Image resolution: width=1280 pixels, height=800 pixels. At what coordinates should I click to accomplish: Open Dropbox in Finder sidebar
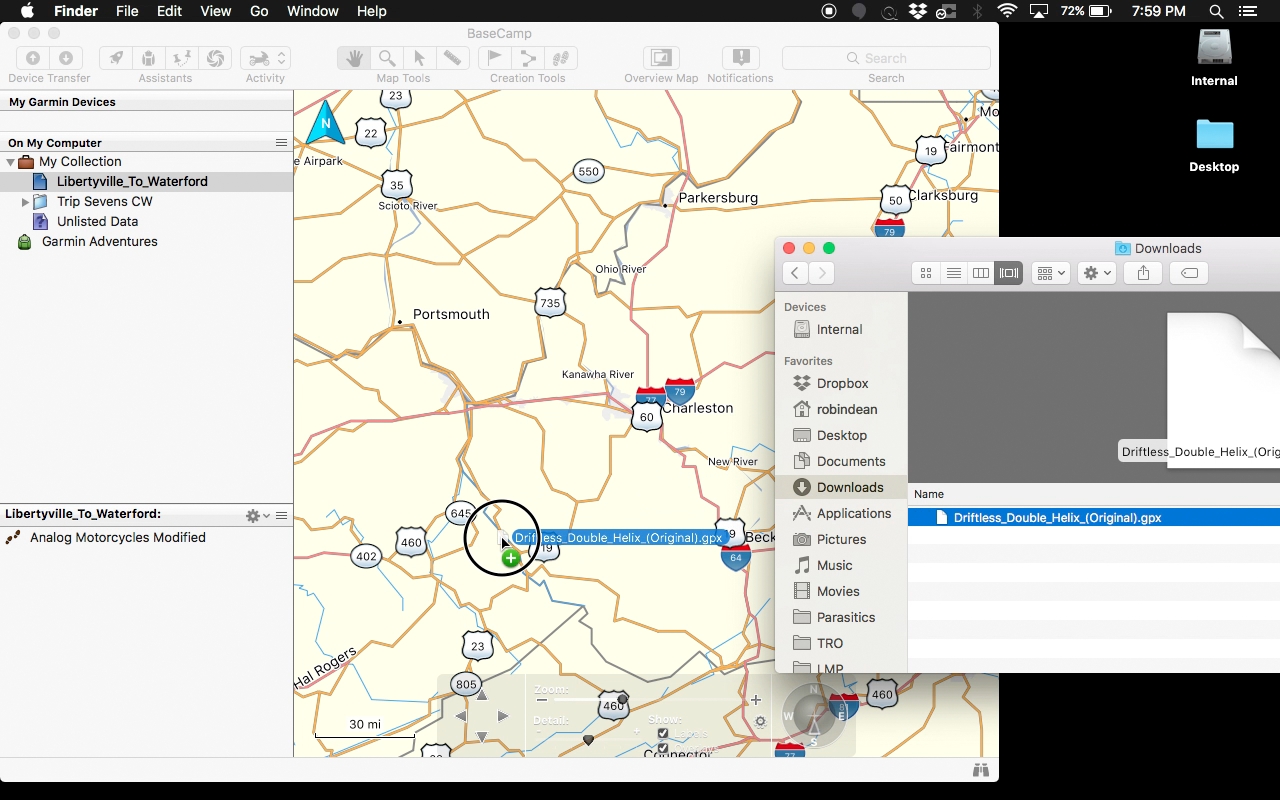(842, 383)
